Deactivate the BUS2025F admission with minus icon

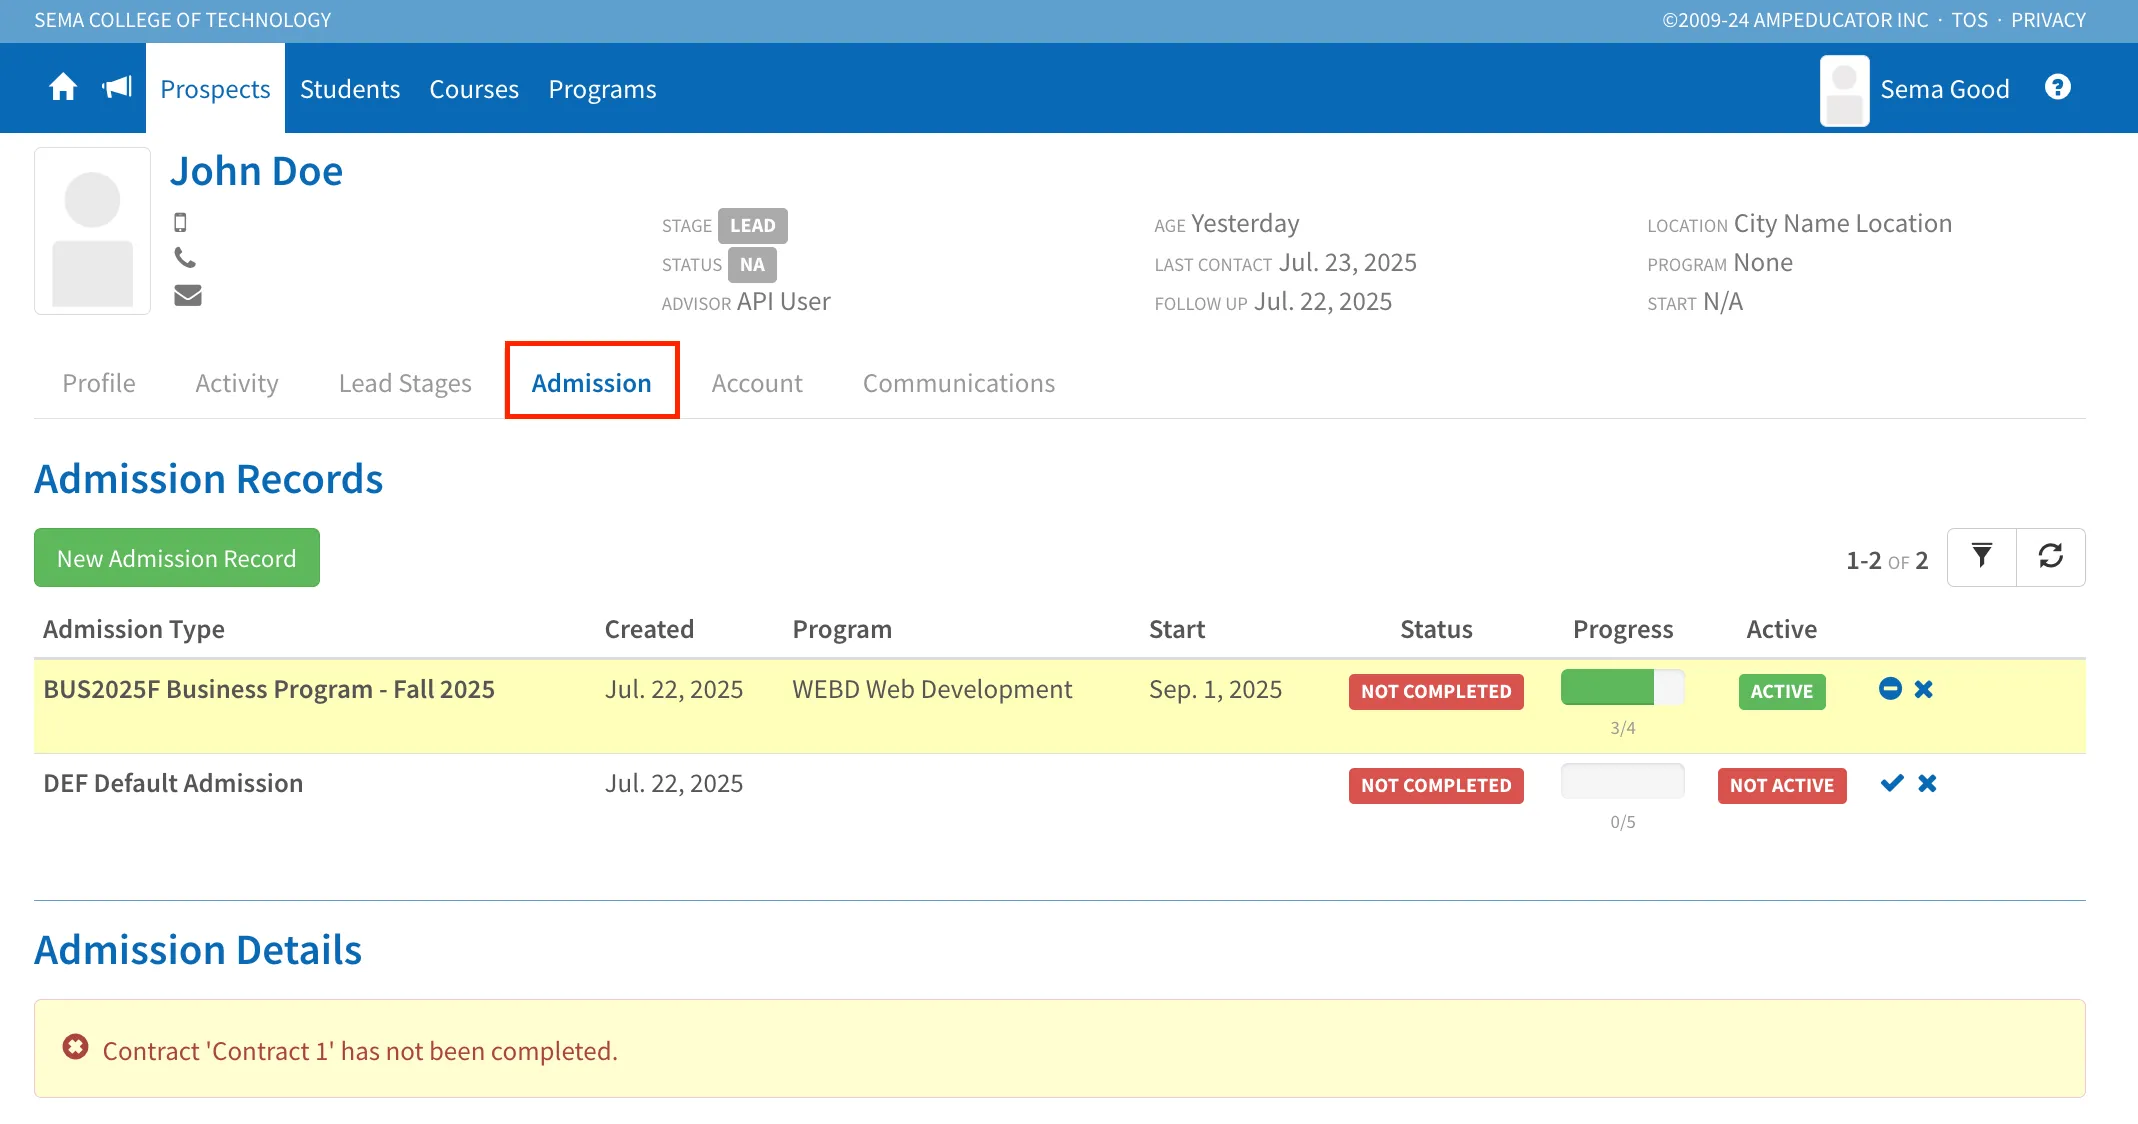(x=1890, y=689)
